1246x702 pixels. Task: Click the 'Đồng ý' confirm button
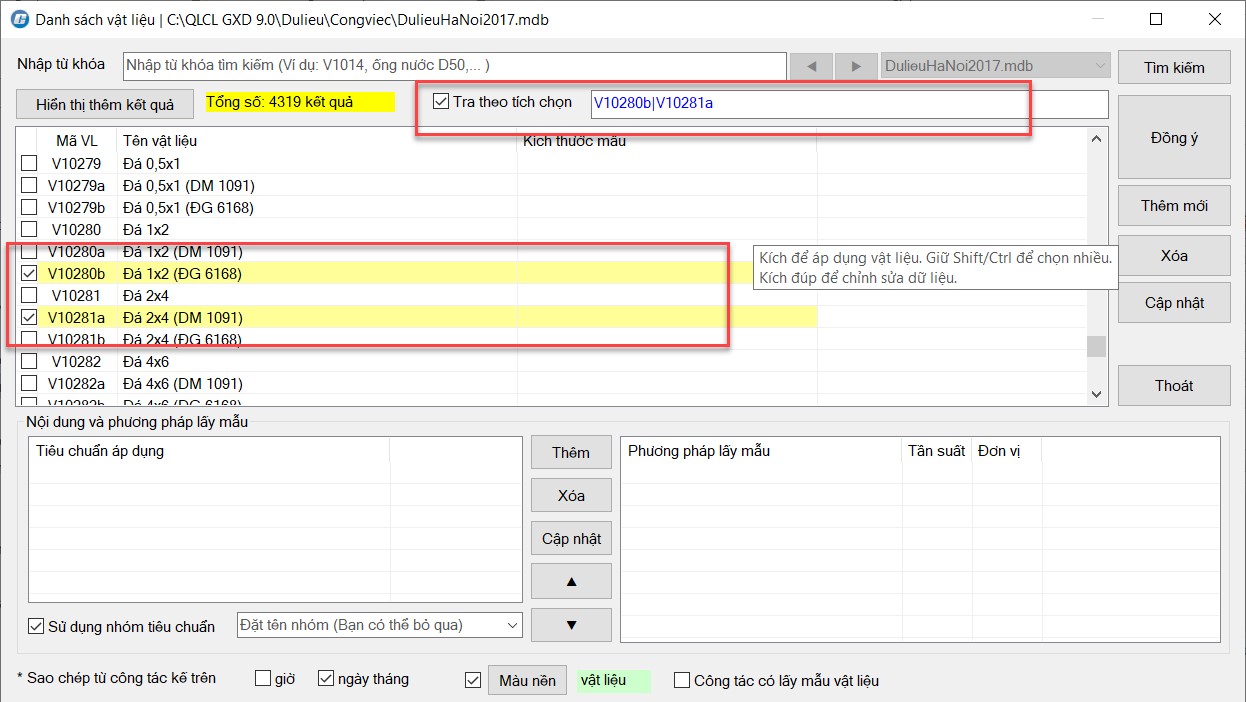[1173, 138]
